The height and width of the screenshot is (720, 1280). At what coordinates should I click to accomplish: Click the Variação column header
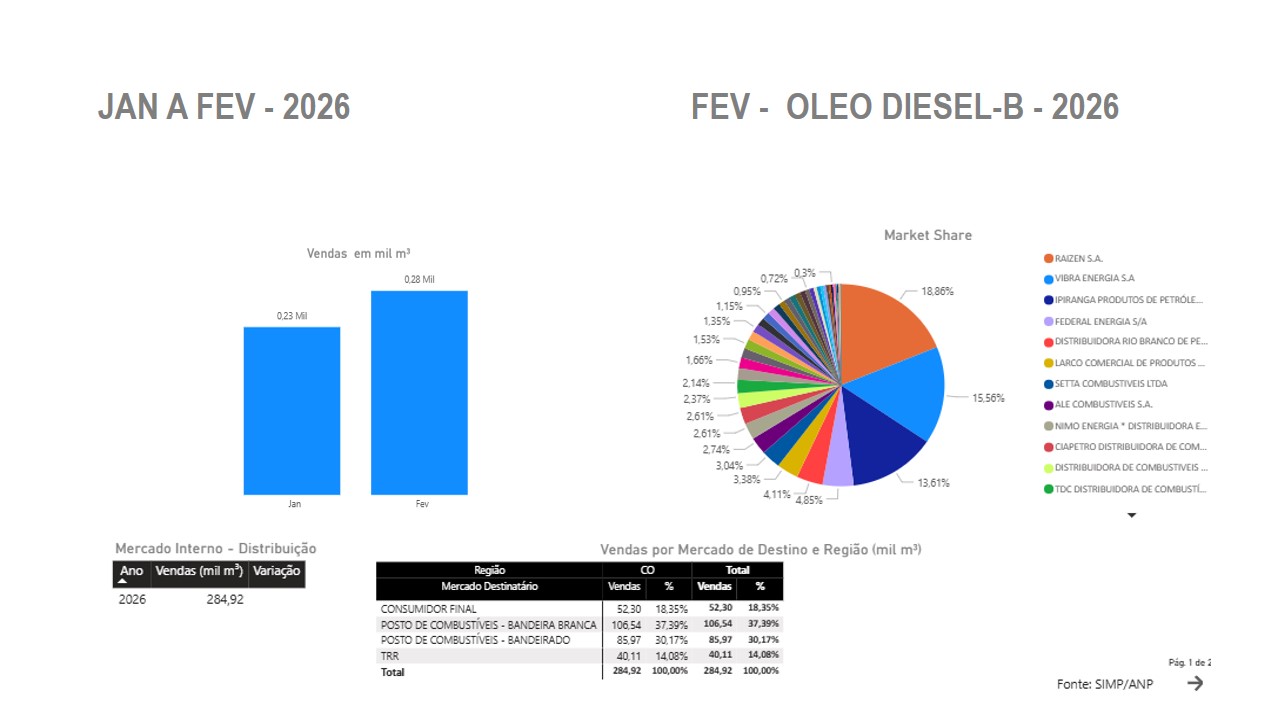[277, 572]
